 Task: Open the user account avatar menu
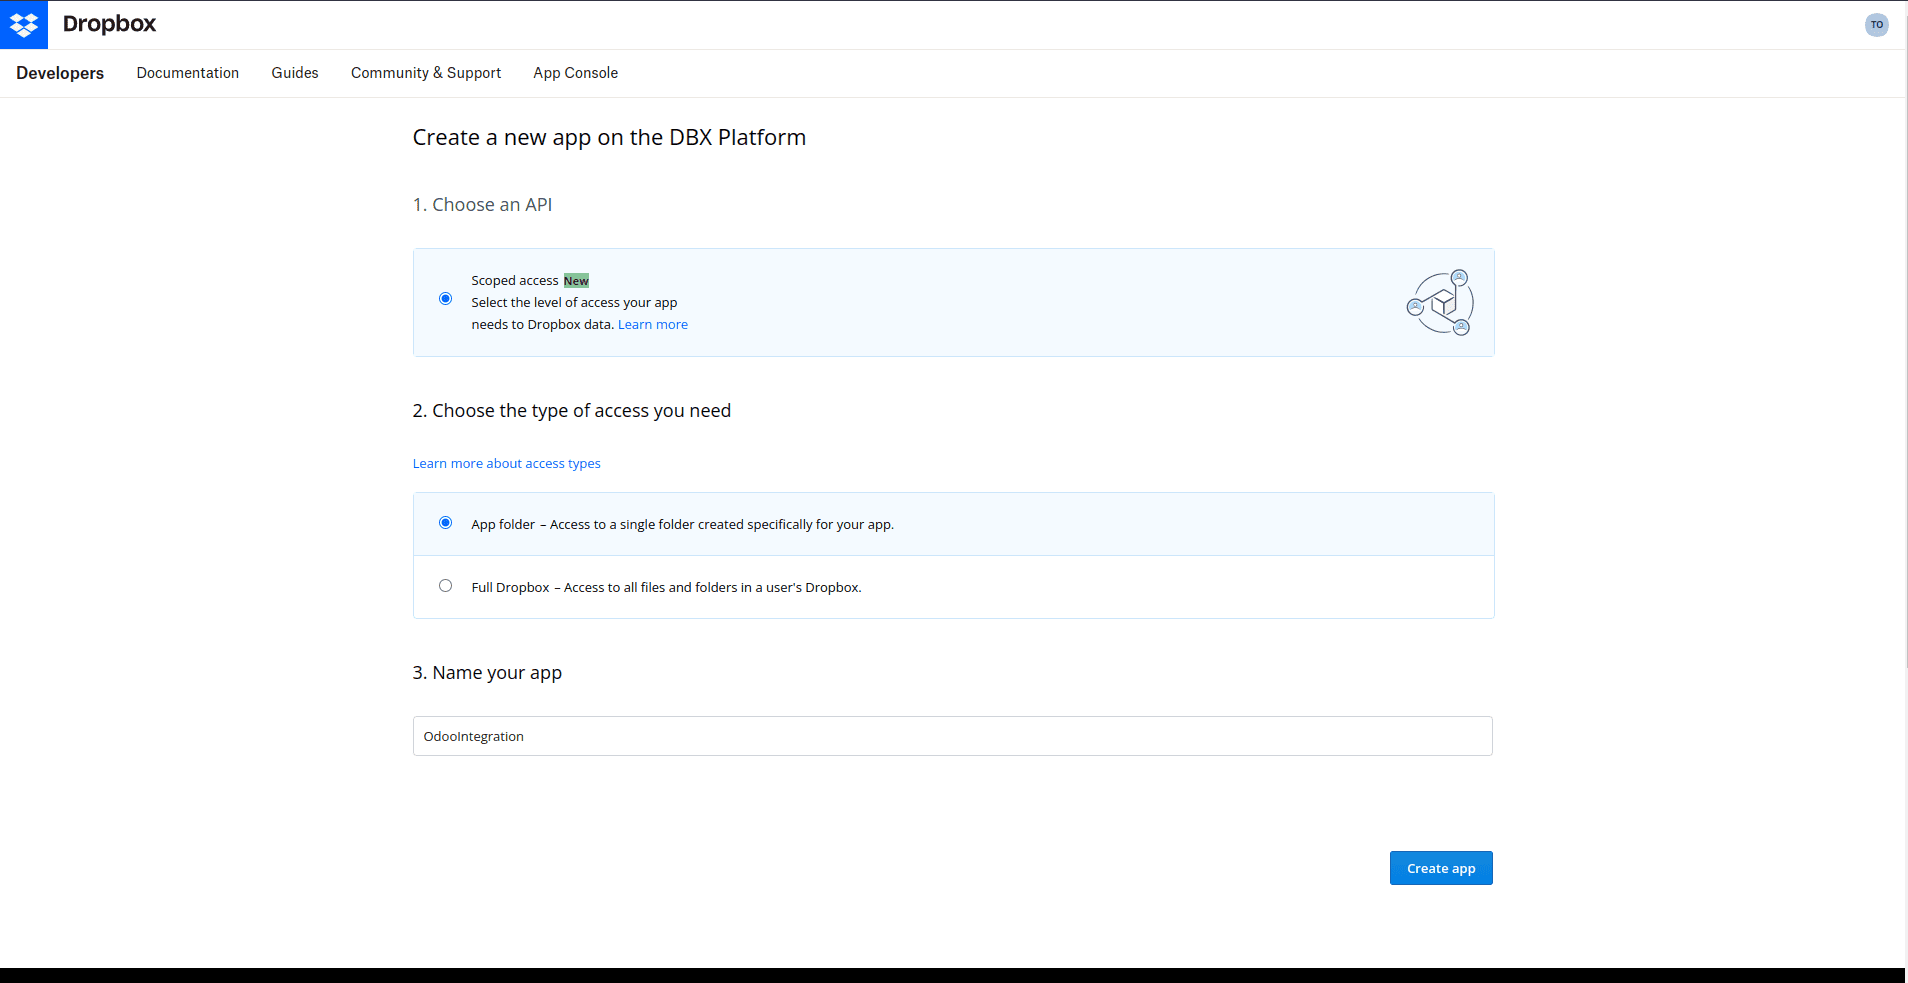[1876, 24]
